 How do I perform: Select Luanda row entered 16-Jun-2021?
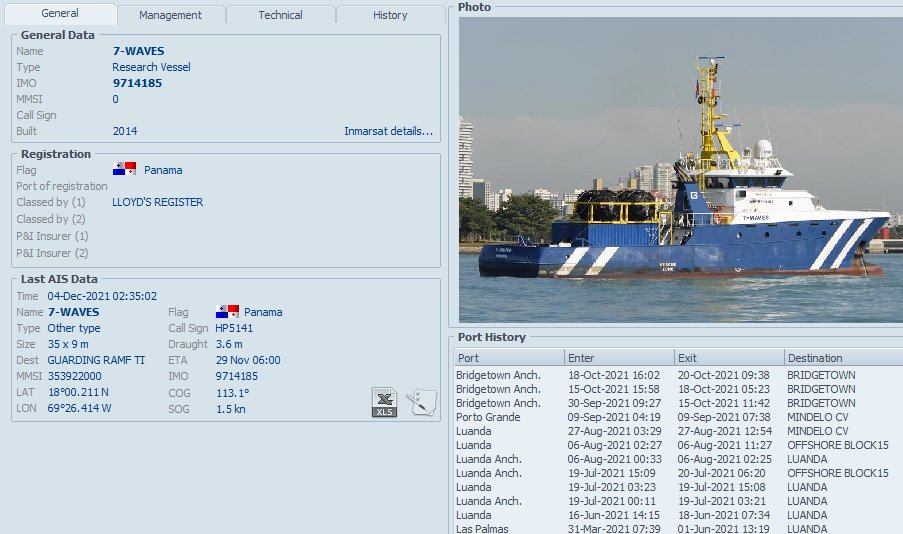click(x=678, y=515)
